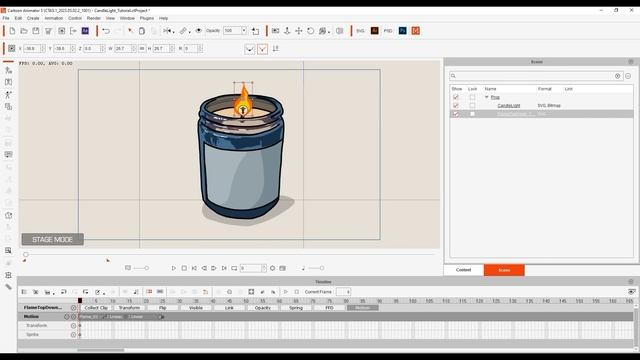Select the rotate tool icon
This screenshot has height=360, width=640.
[x=311, y=31]
